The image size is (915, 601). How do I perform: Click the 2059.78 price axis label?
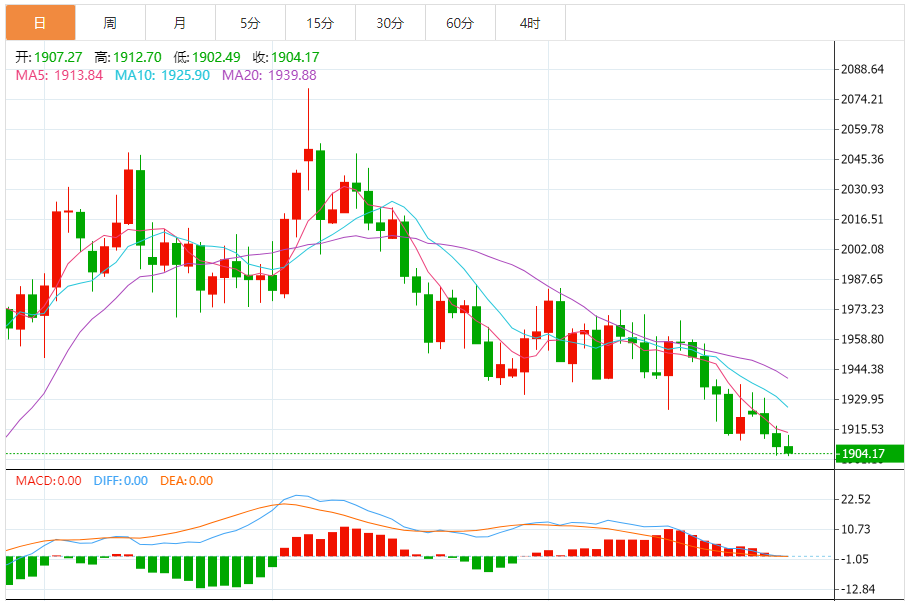pyautogui.click(x=862, y=129)
